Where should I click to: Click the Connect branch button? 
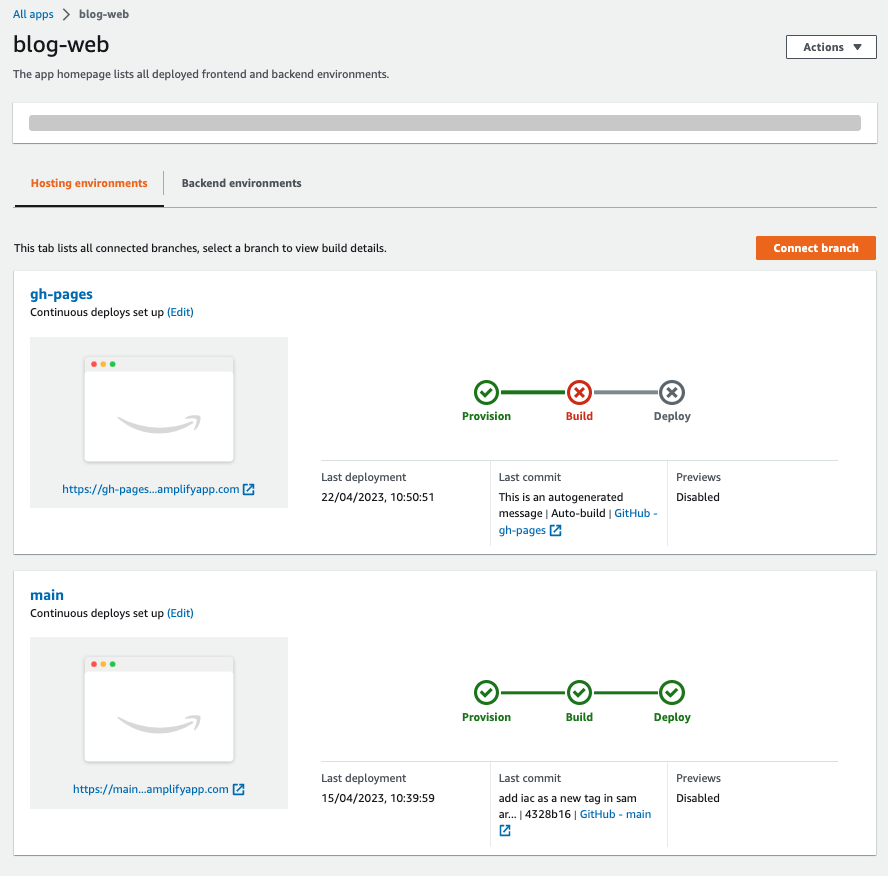816,248
